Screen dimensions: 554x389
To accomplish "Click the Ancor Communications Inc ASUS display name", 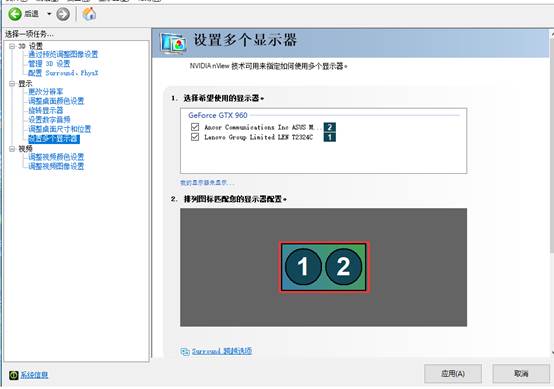I will tap(263, 127).
